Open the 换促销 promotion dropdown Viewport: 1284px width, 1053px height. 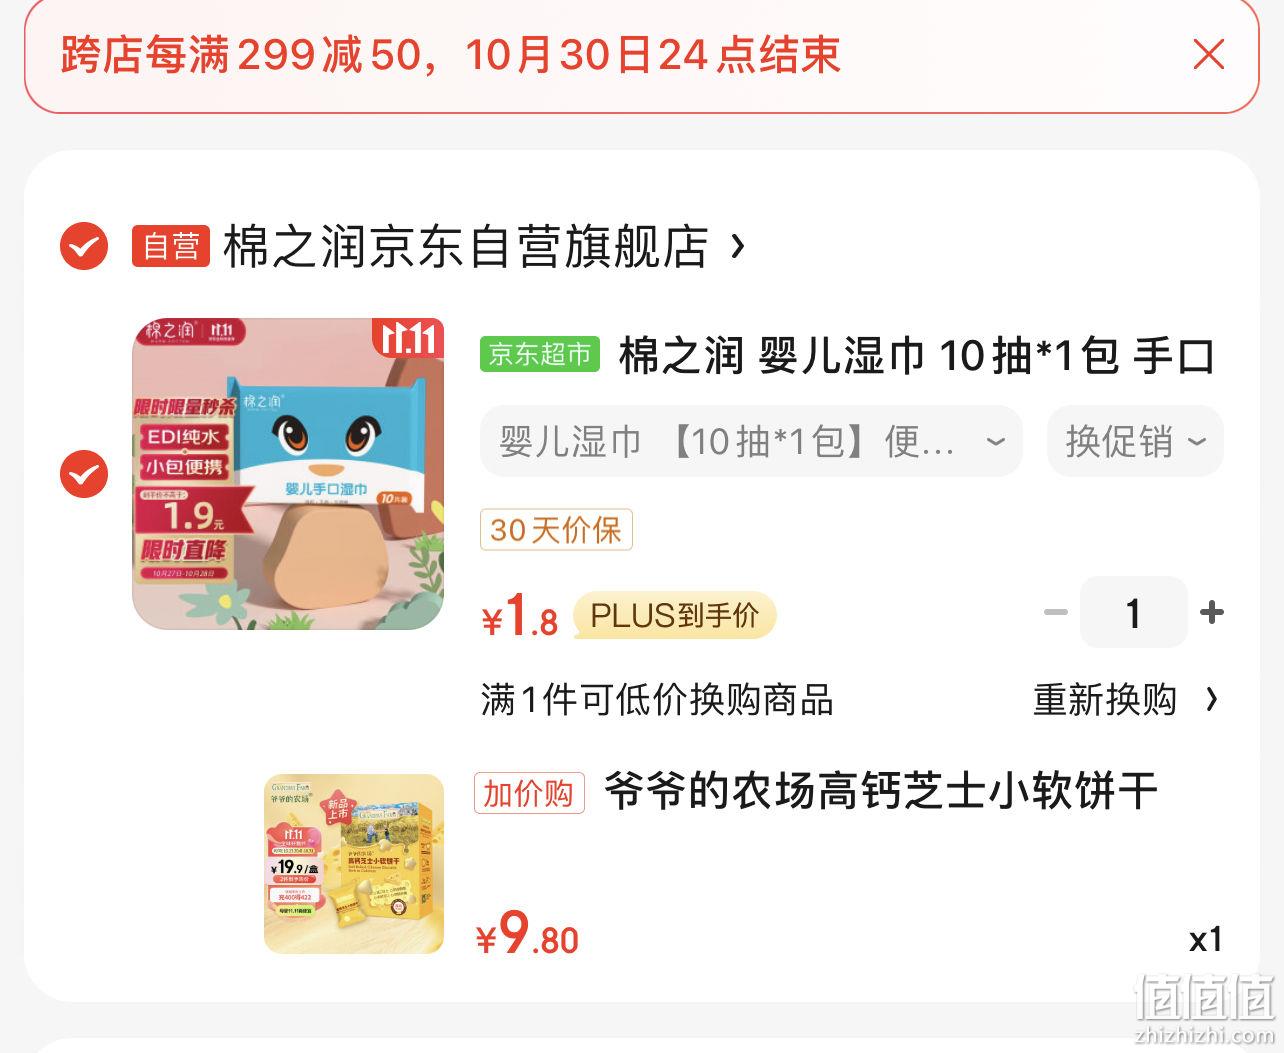point(1135,441)
